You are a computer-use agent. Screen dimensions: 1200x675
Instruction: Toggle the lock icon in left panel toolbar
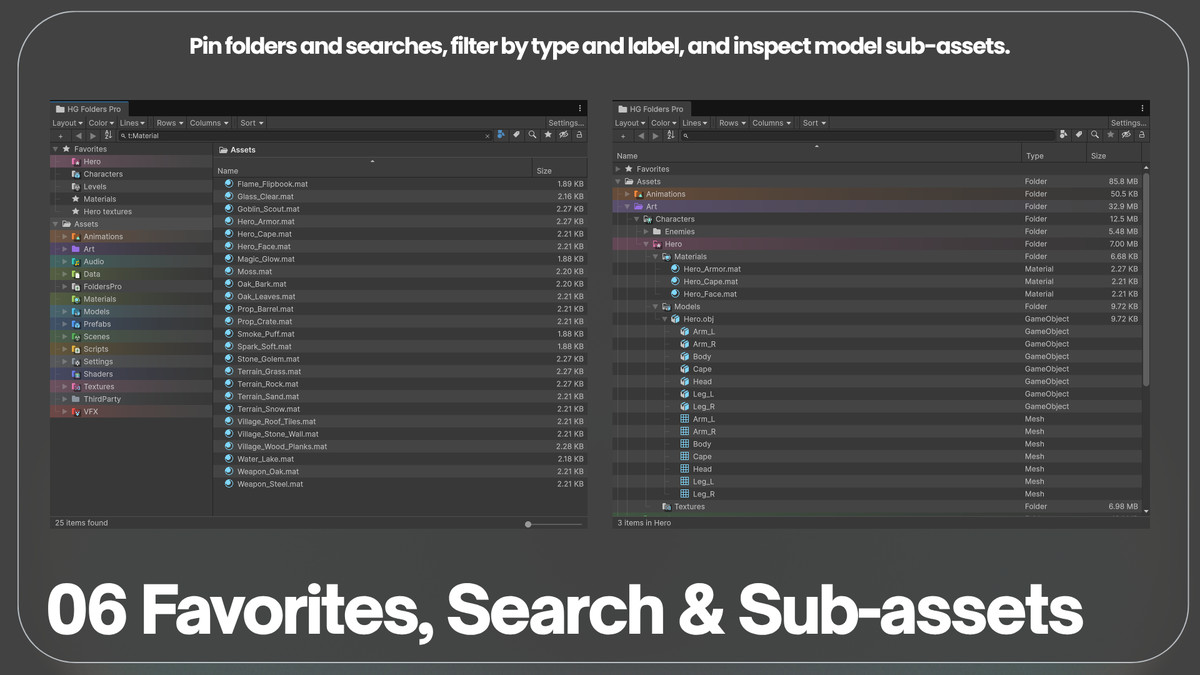click(x=579, y=134)
